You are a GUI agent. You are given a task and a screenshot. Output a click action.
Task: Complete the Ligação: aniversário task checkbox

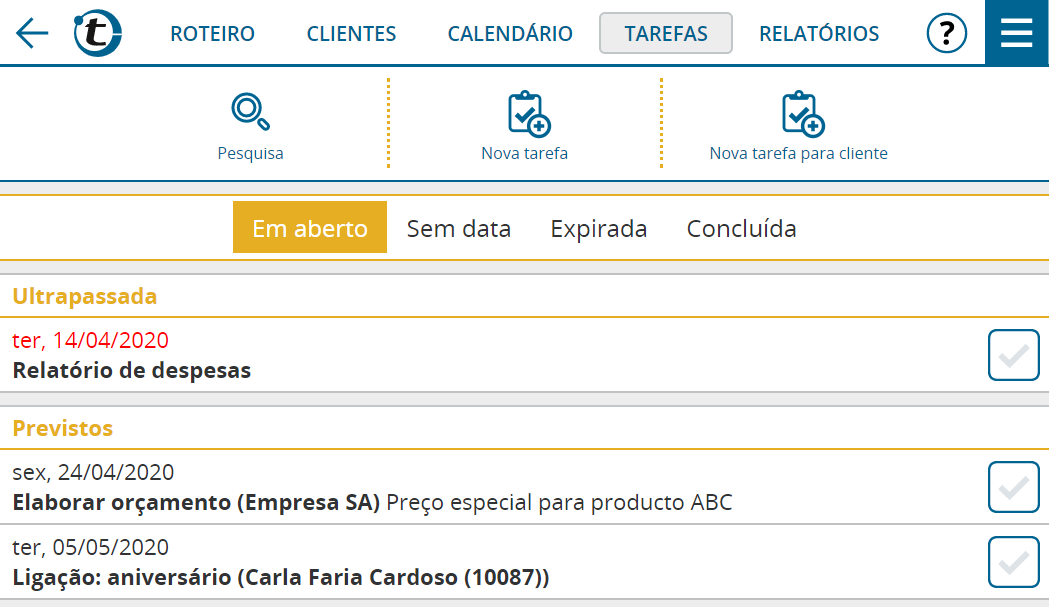1014,562
